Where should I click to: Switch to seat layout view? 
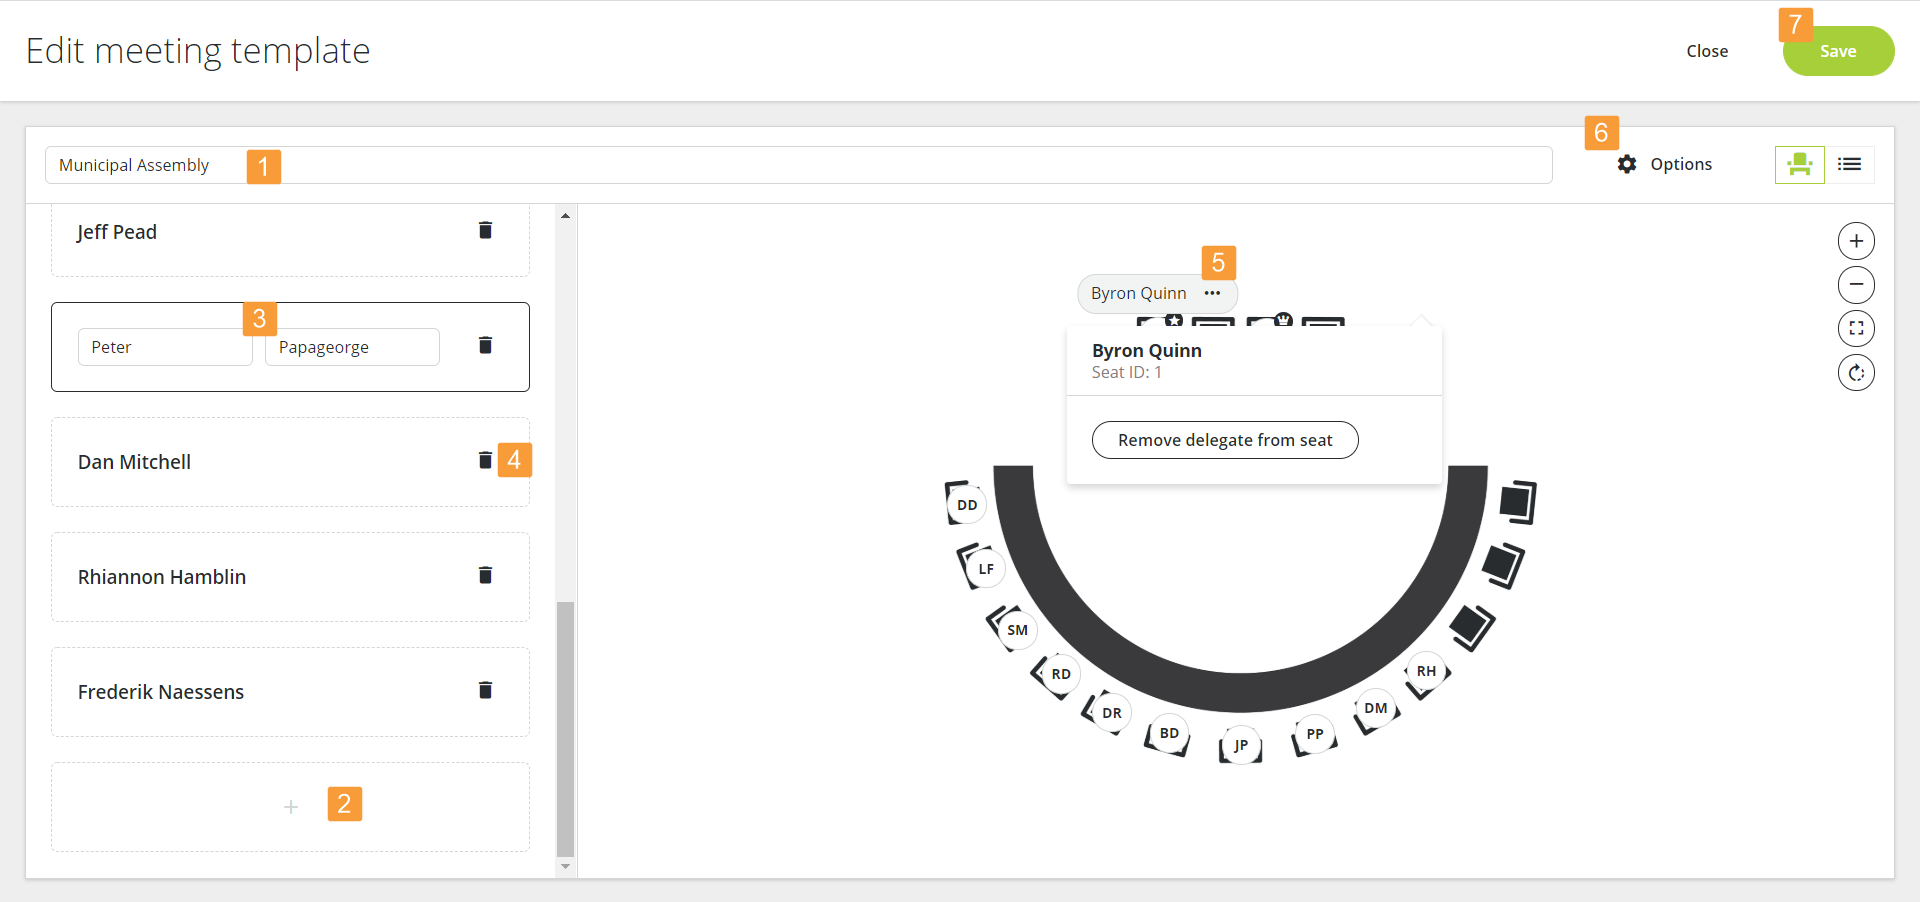pos(1799,164)
